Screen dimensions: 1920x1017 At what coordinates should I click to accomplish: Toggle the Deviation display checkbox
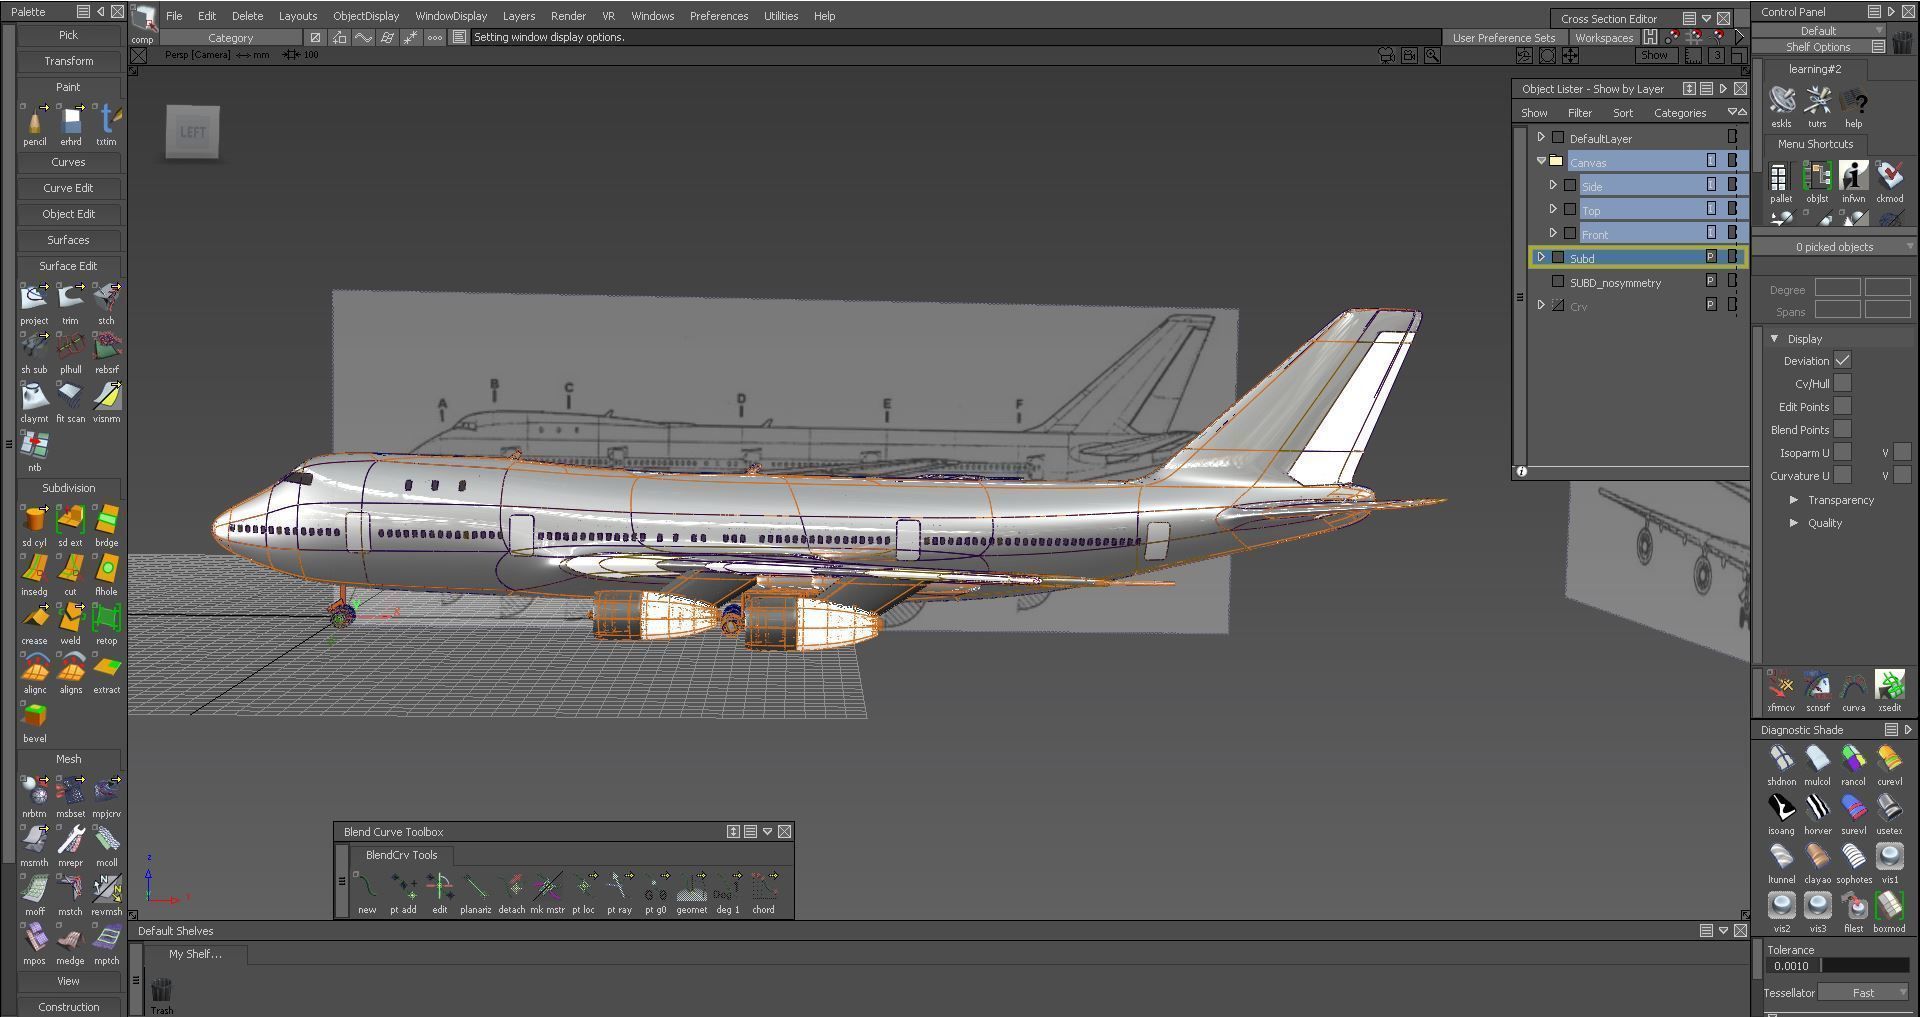[1842, 360]
